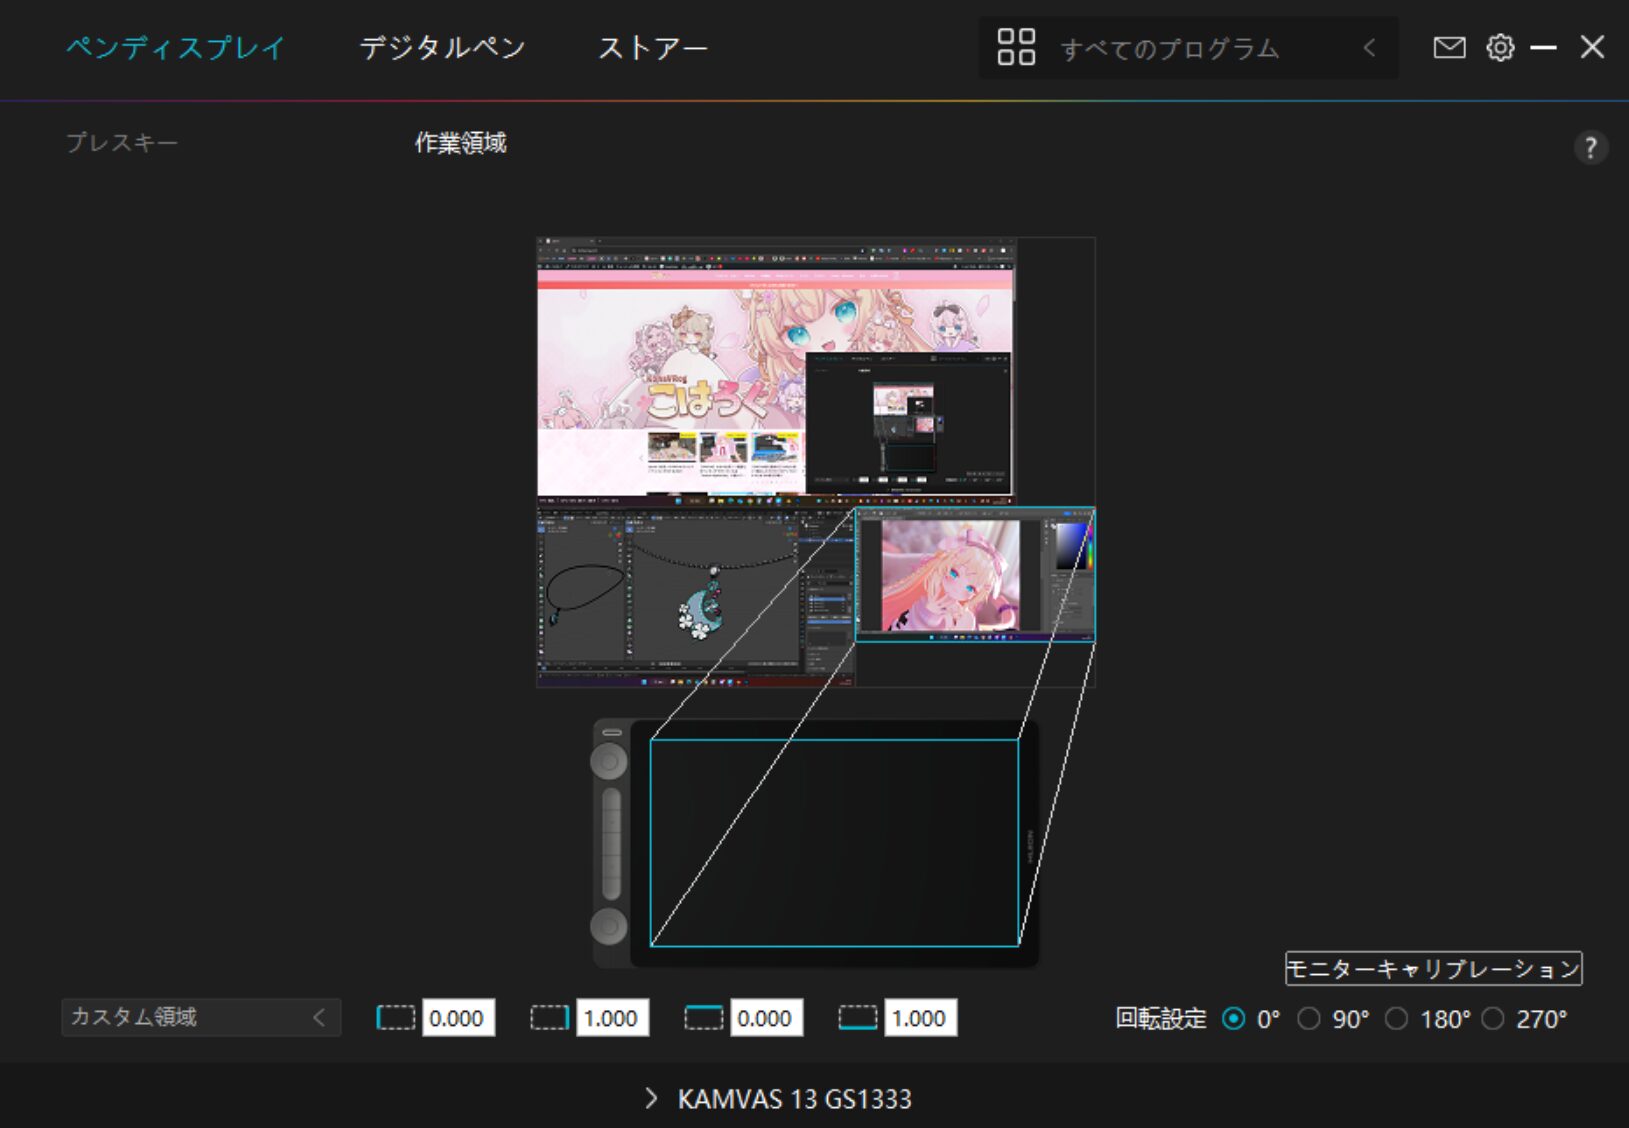Set rotation to 270°
Image resolution: width=1629 pixels, height=1128 pixels.
pos(1492,1019)
